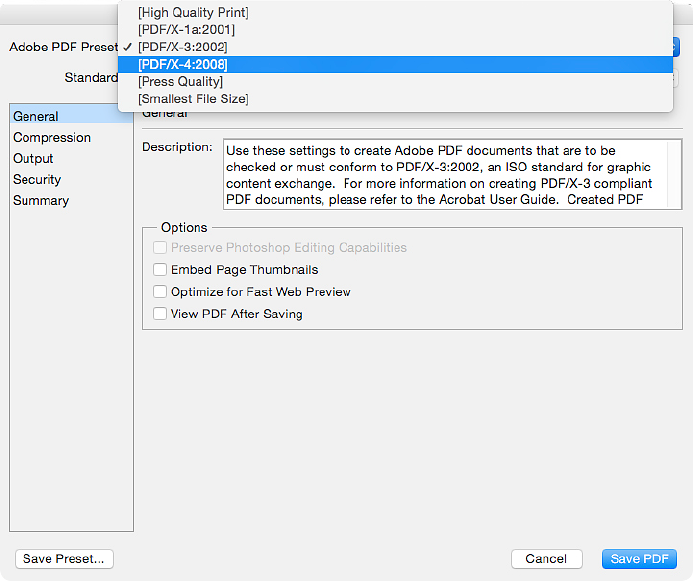Go to the Security settings category
Image resolution: width=693 pixels, height=581 pixels.
click(x=71, y=179)
